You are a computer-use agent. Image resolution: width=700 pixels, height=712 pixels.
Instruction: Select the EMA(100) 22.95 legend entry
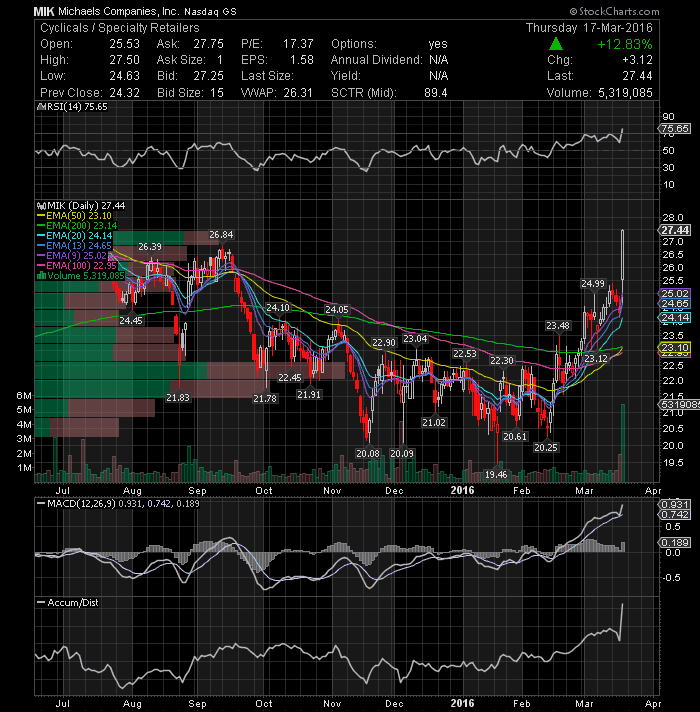click(x=77, y=266)
